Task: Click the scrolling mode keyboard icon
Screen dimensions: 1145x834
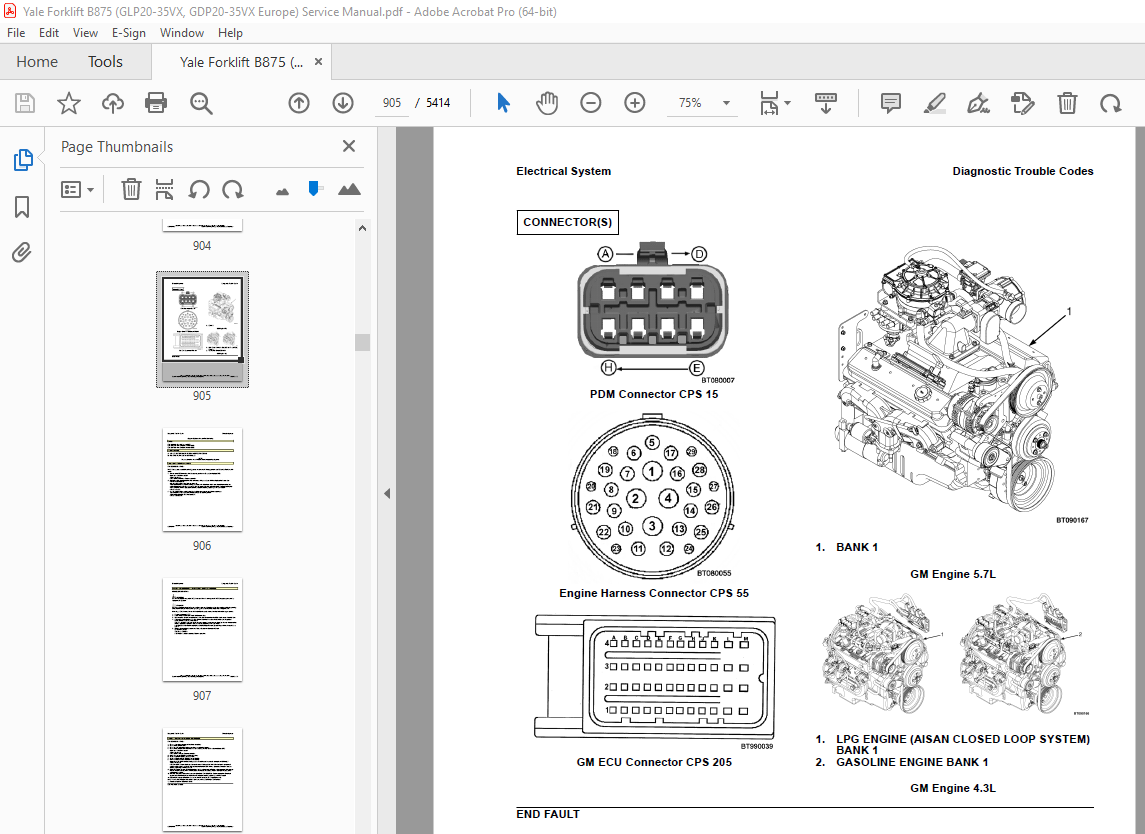Action: (826, 103)
